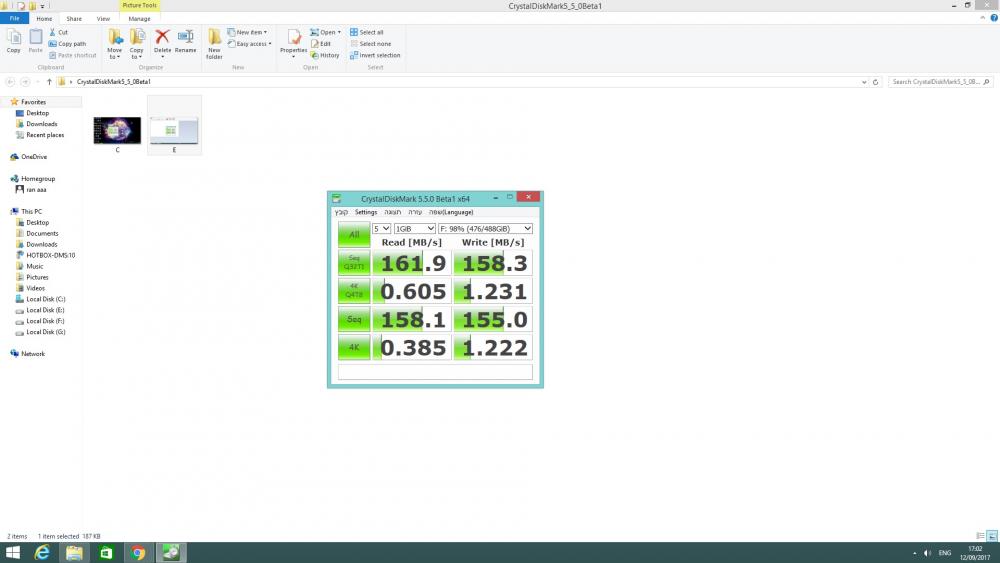Click the Search CrystalDiskMark5_5_0Beta1 search box

click(x=940, y=82)
